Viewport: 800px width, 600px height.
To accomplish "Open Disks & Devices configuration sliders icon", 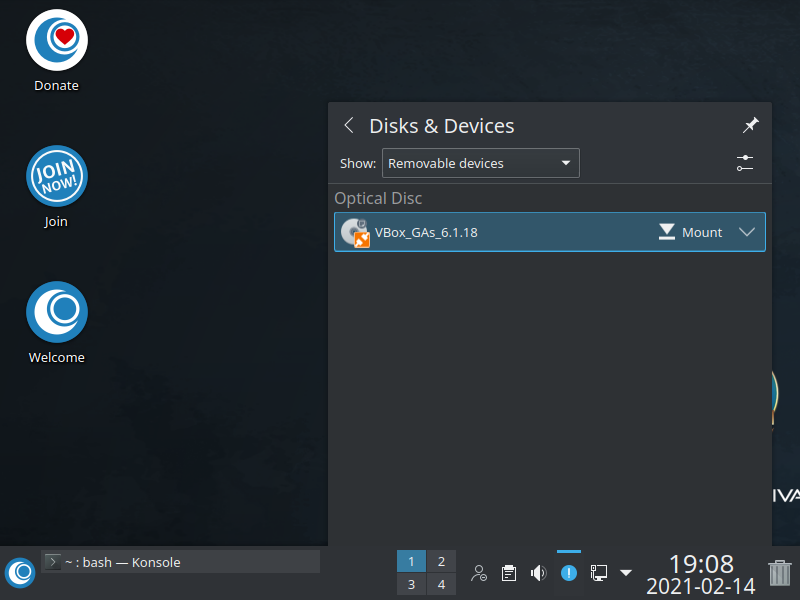I will coord(745,163).
